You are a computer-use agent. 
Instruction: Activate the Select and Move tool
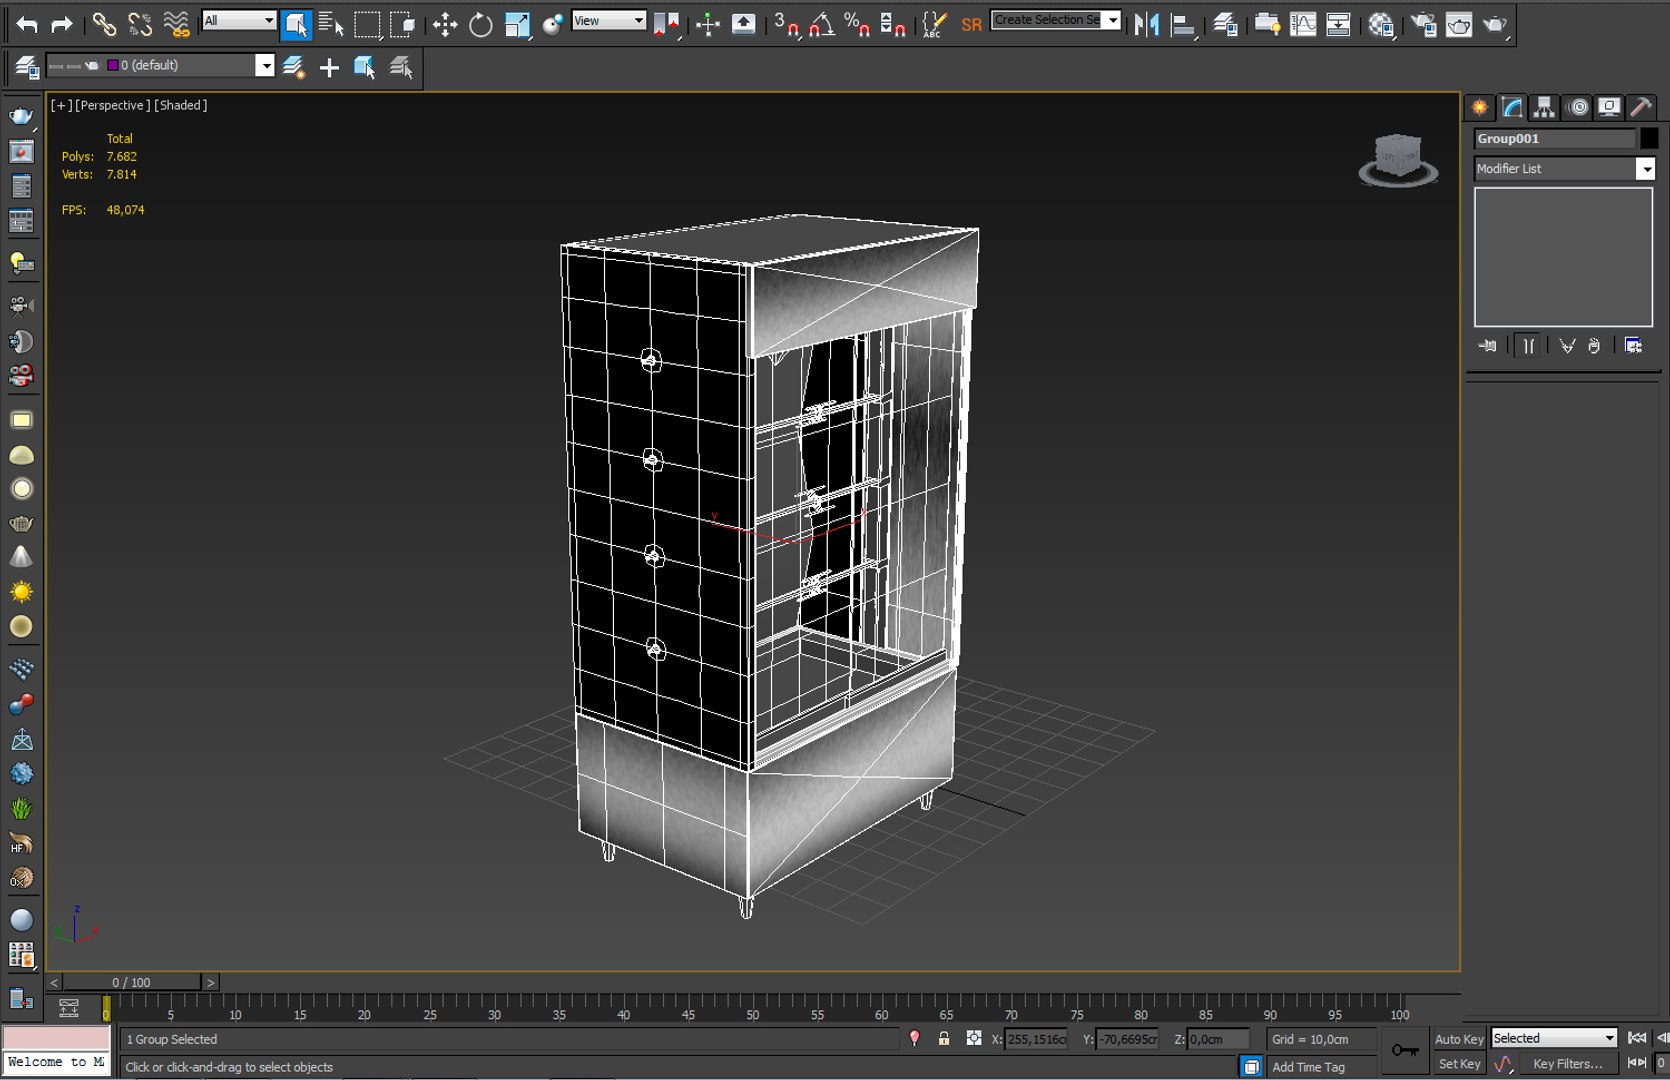[x=445, y=24]
